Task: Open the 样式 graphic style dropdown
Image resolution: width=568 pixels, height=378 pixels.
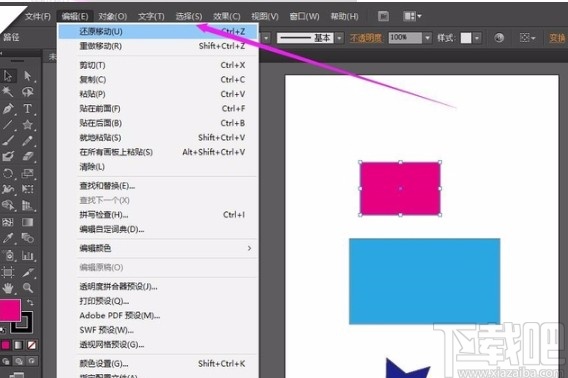Action: click(477, 38)
